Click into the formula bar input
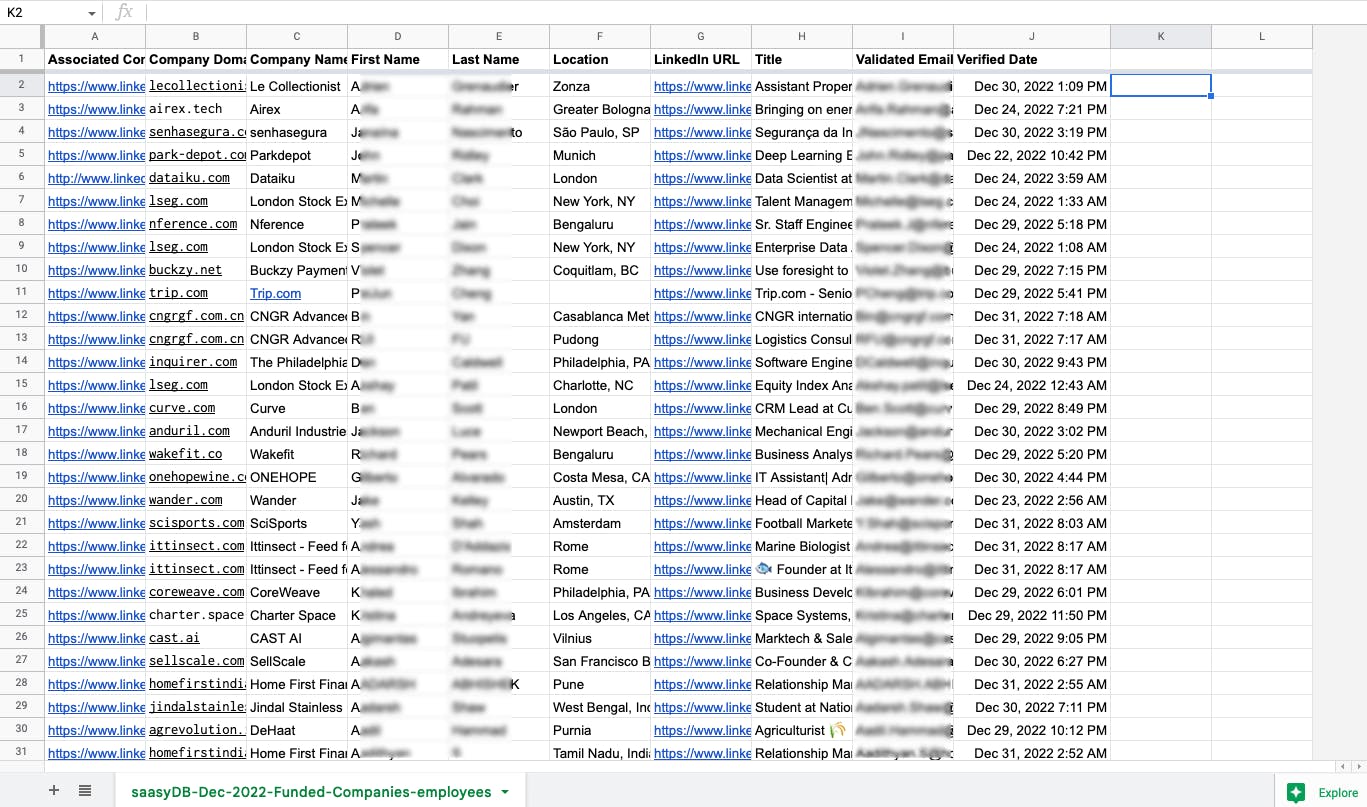 [x=755, y=12]
